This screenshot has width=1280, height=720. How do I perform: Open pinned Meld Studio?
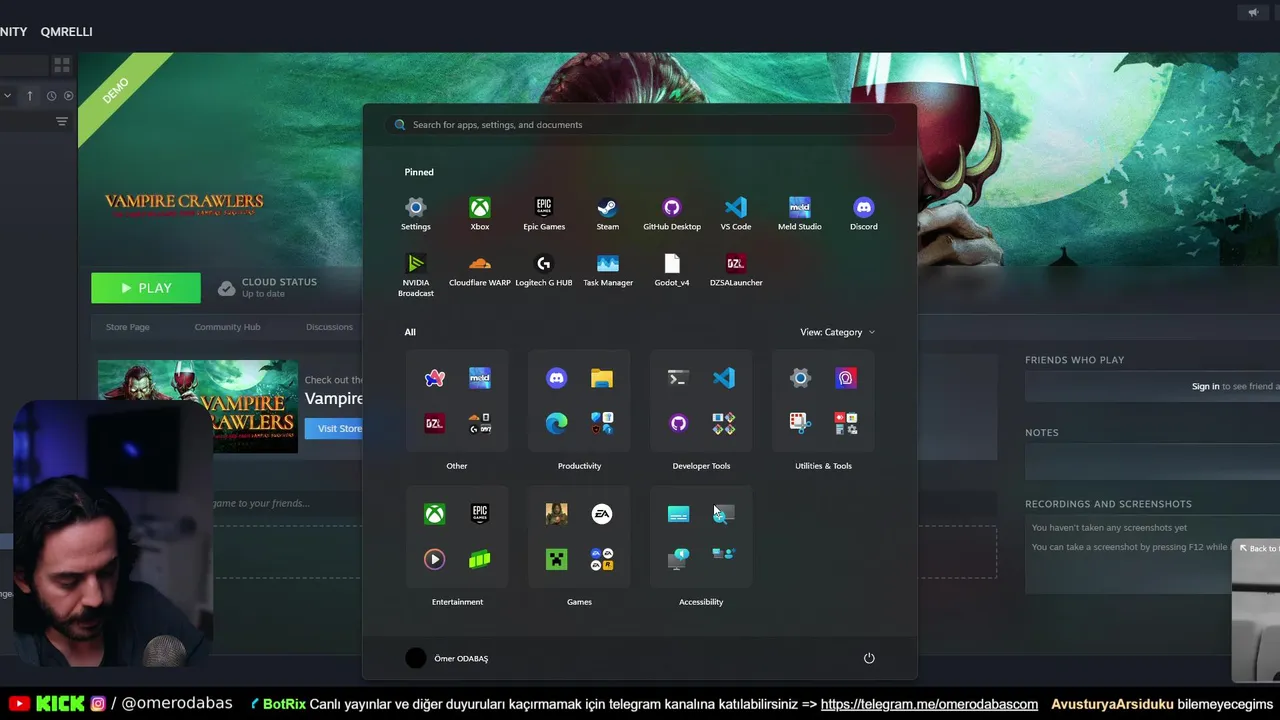coord(800,213)
